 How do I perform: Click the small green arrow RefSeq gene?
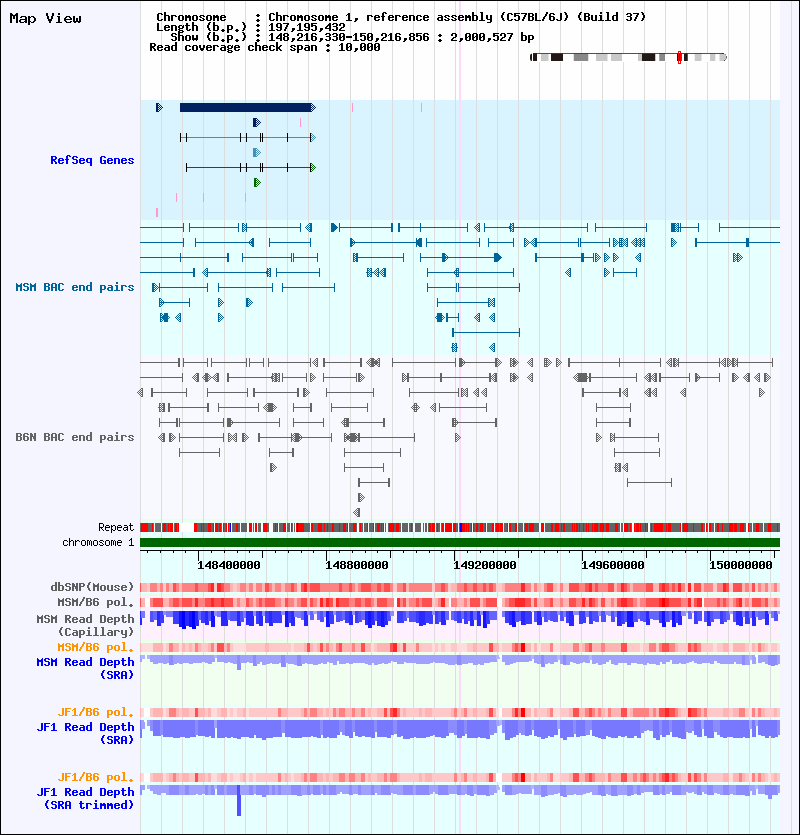tap(257, 183)
